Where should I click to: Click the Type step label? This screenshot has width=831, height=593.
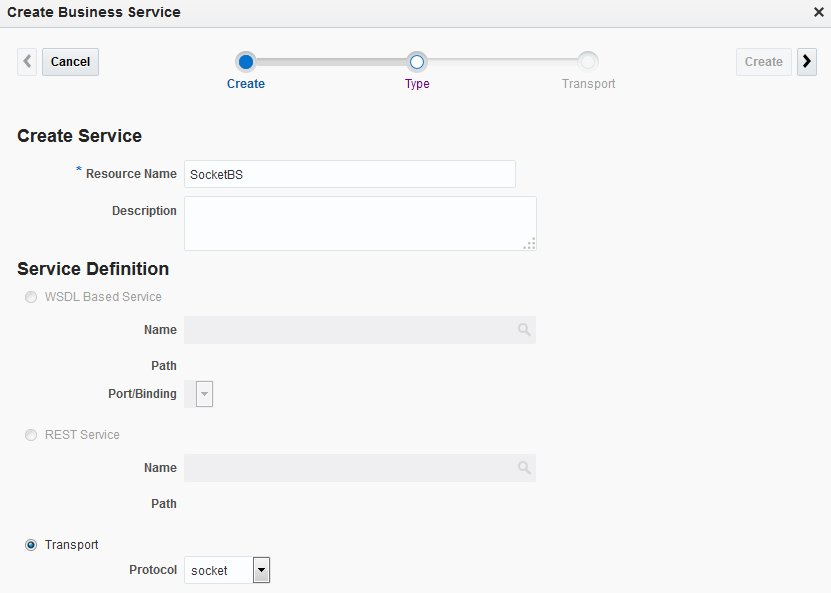point(417,84)
